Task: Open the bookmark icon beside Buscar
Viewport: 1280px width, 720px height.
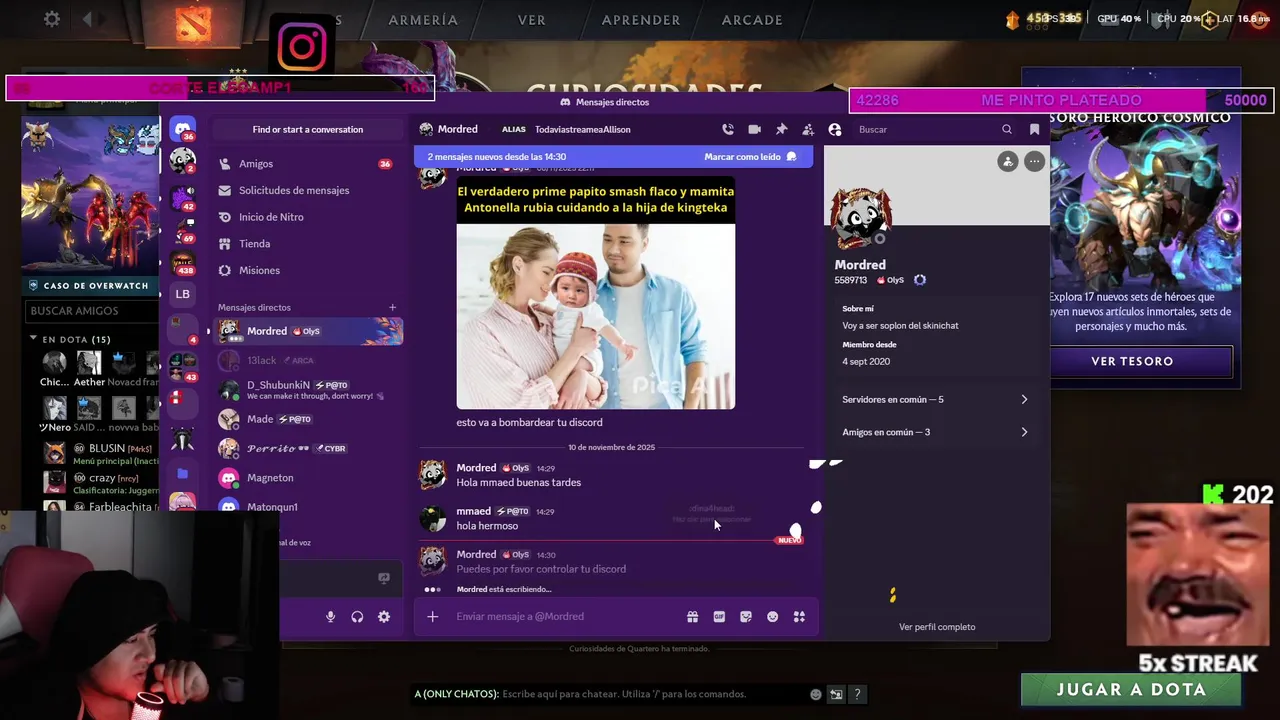Action: coord(1035,129)
